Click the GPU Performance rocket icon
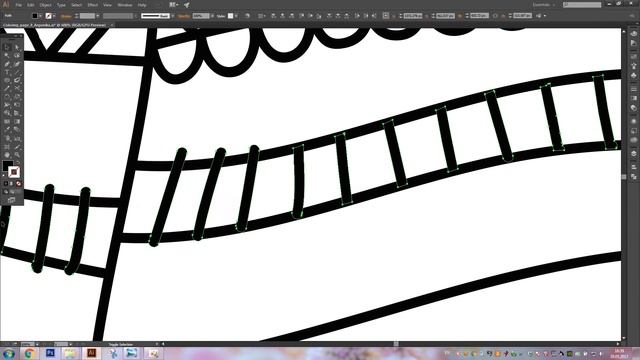Screen dimensions: 640x360 point(187,5)
